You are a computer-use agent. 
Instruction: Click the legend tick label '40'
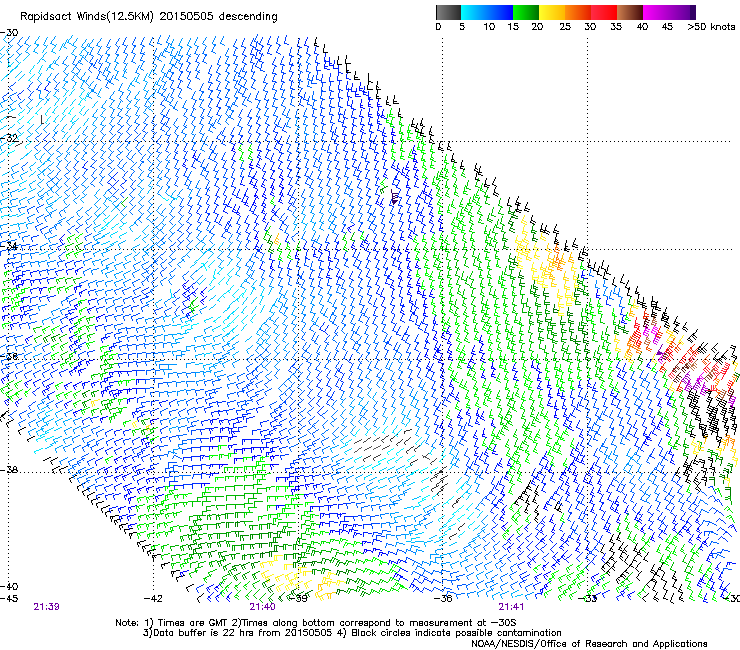click(x=642, y=27)
